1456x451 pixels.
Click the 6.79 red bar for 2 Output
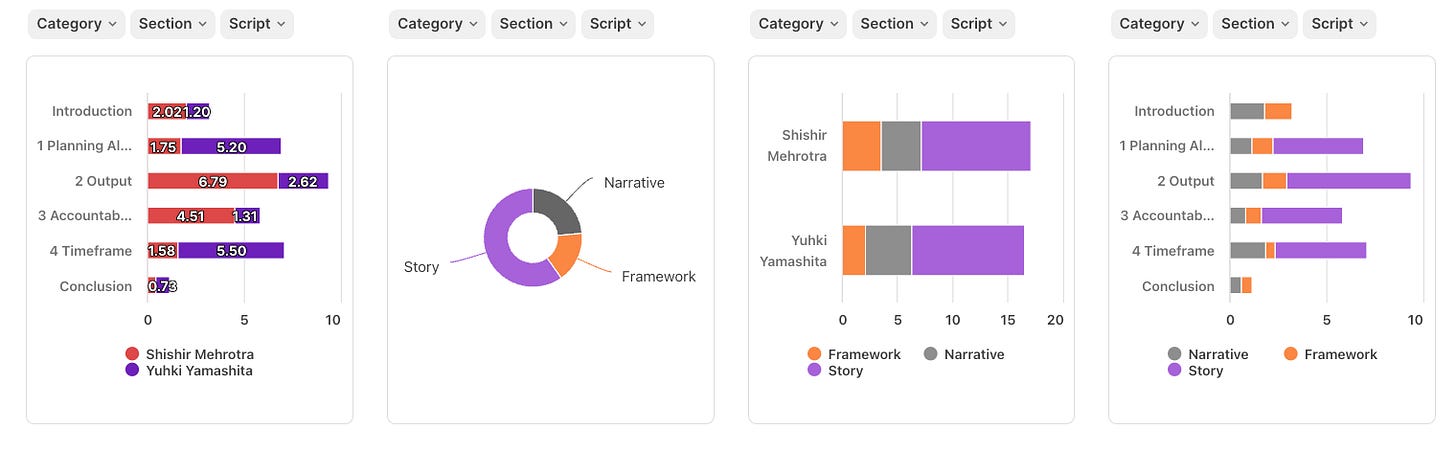pyautogui.click(x=212, y=181)
